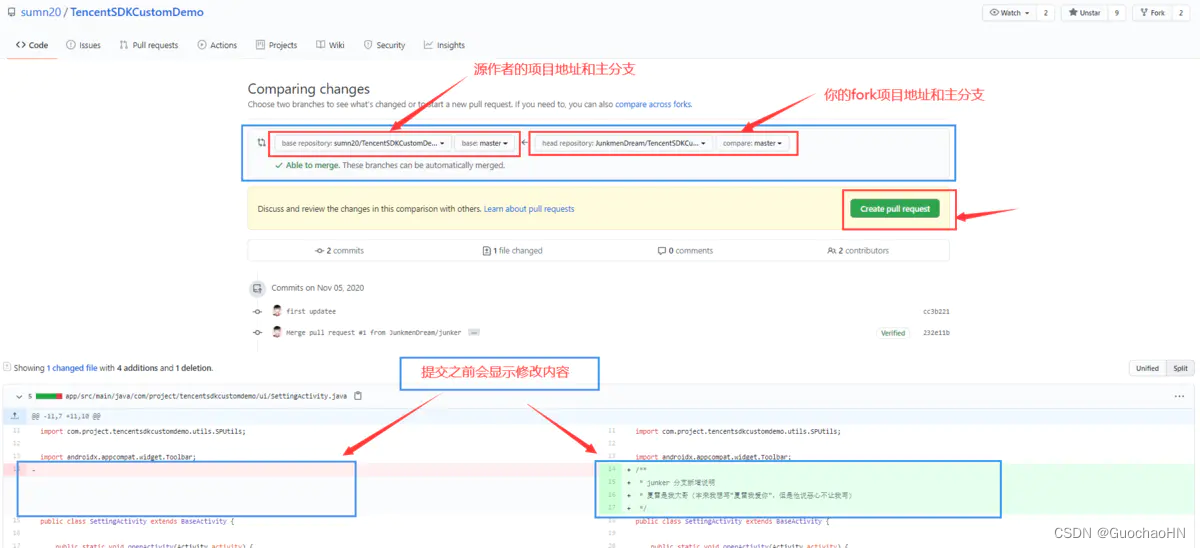The width and height of the screenshot is (1200, 548).
Task: Open the compare: master branch dropdown
Action: pyautogui.click(x=753, y=143)
